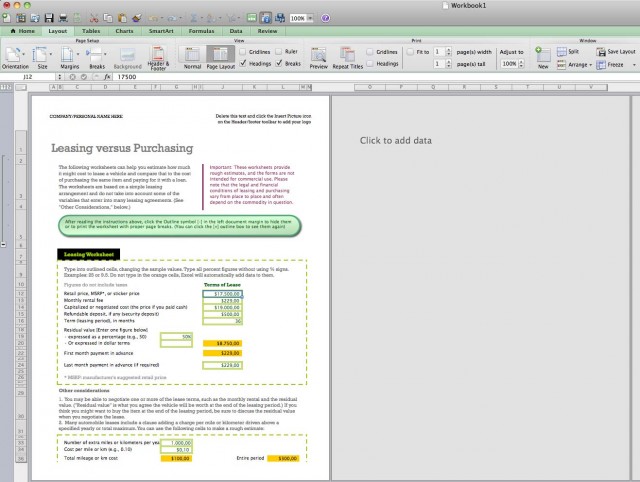Image resolution: width=640 pixels, height=482 pixels.
Task: Switch to the Formulas tab
Action: click(201, 31)
